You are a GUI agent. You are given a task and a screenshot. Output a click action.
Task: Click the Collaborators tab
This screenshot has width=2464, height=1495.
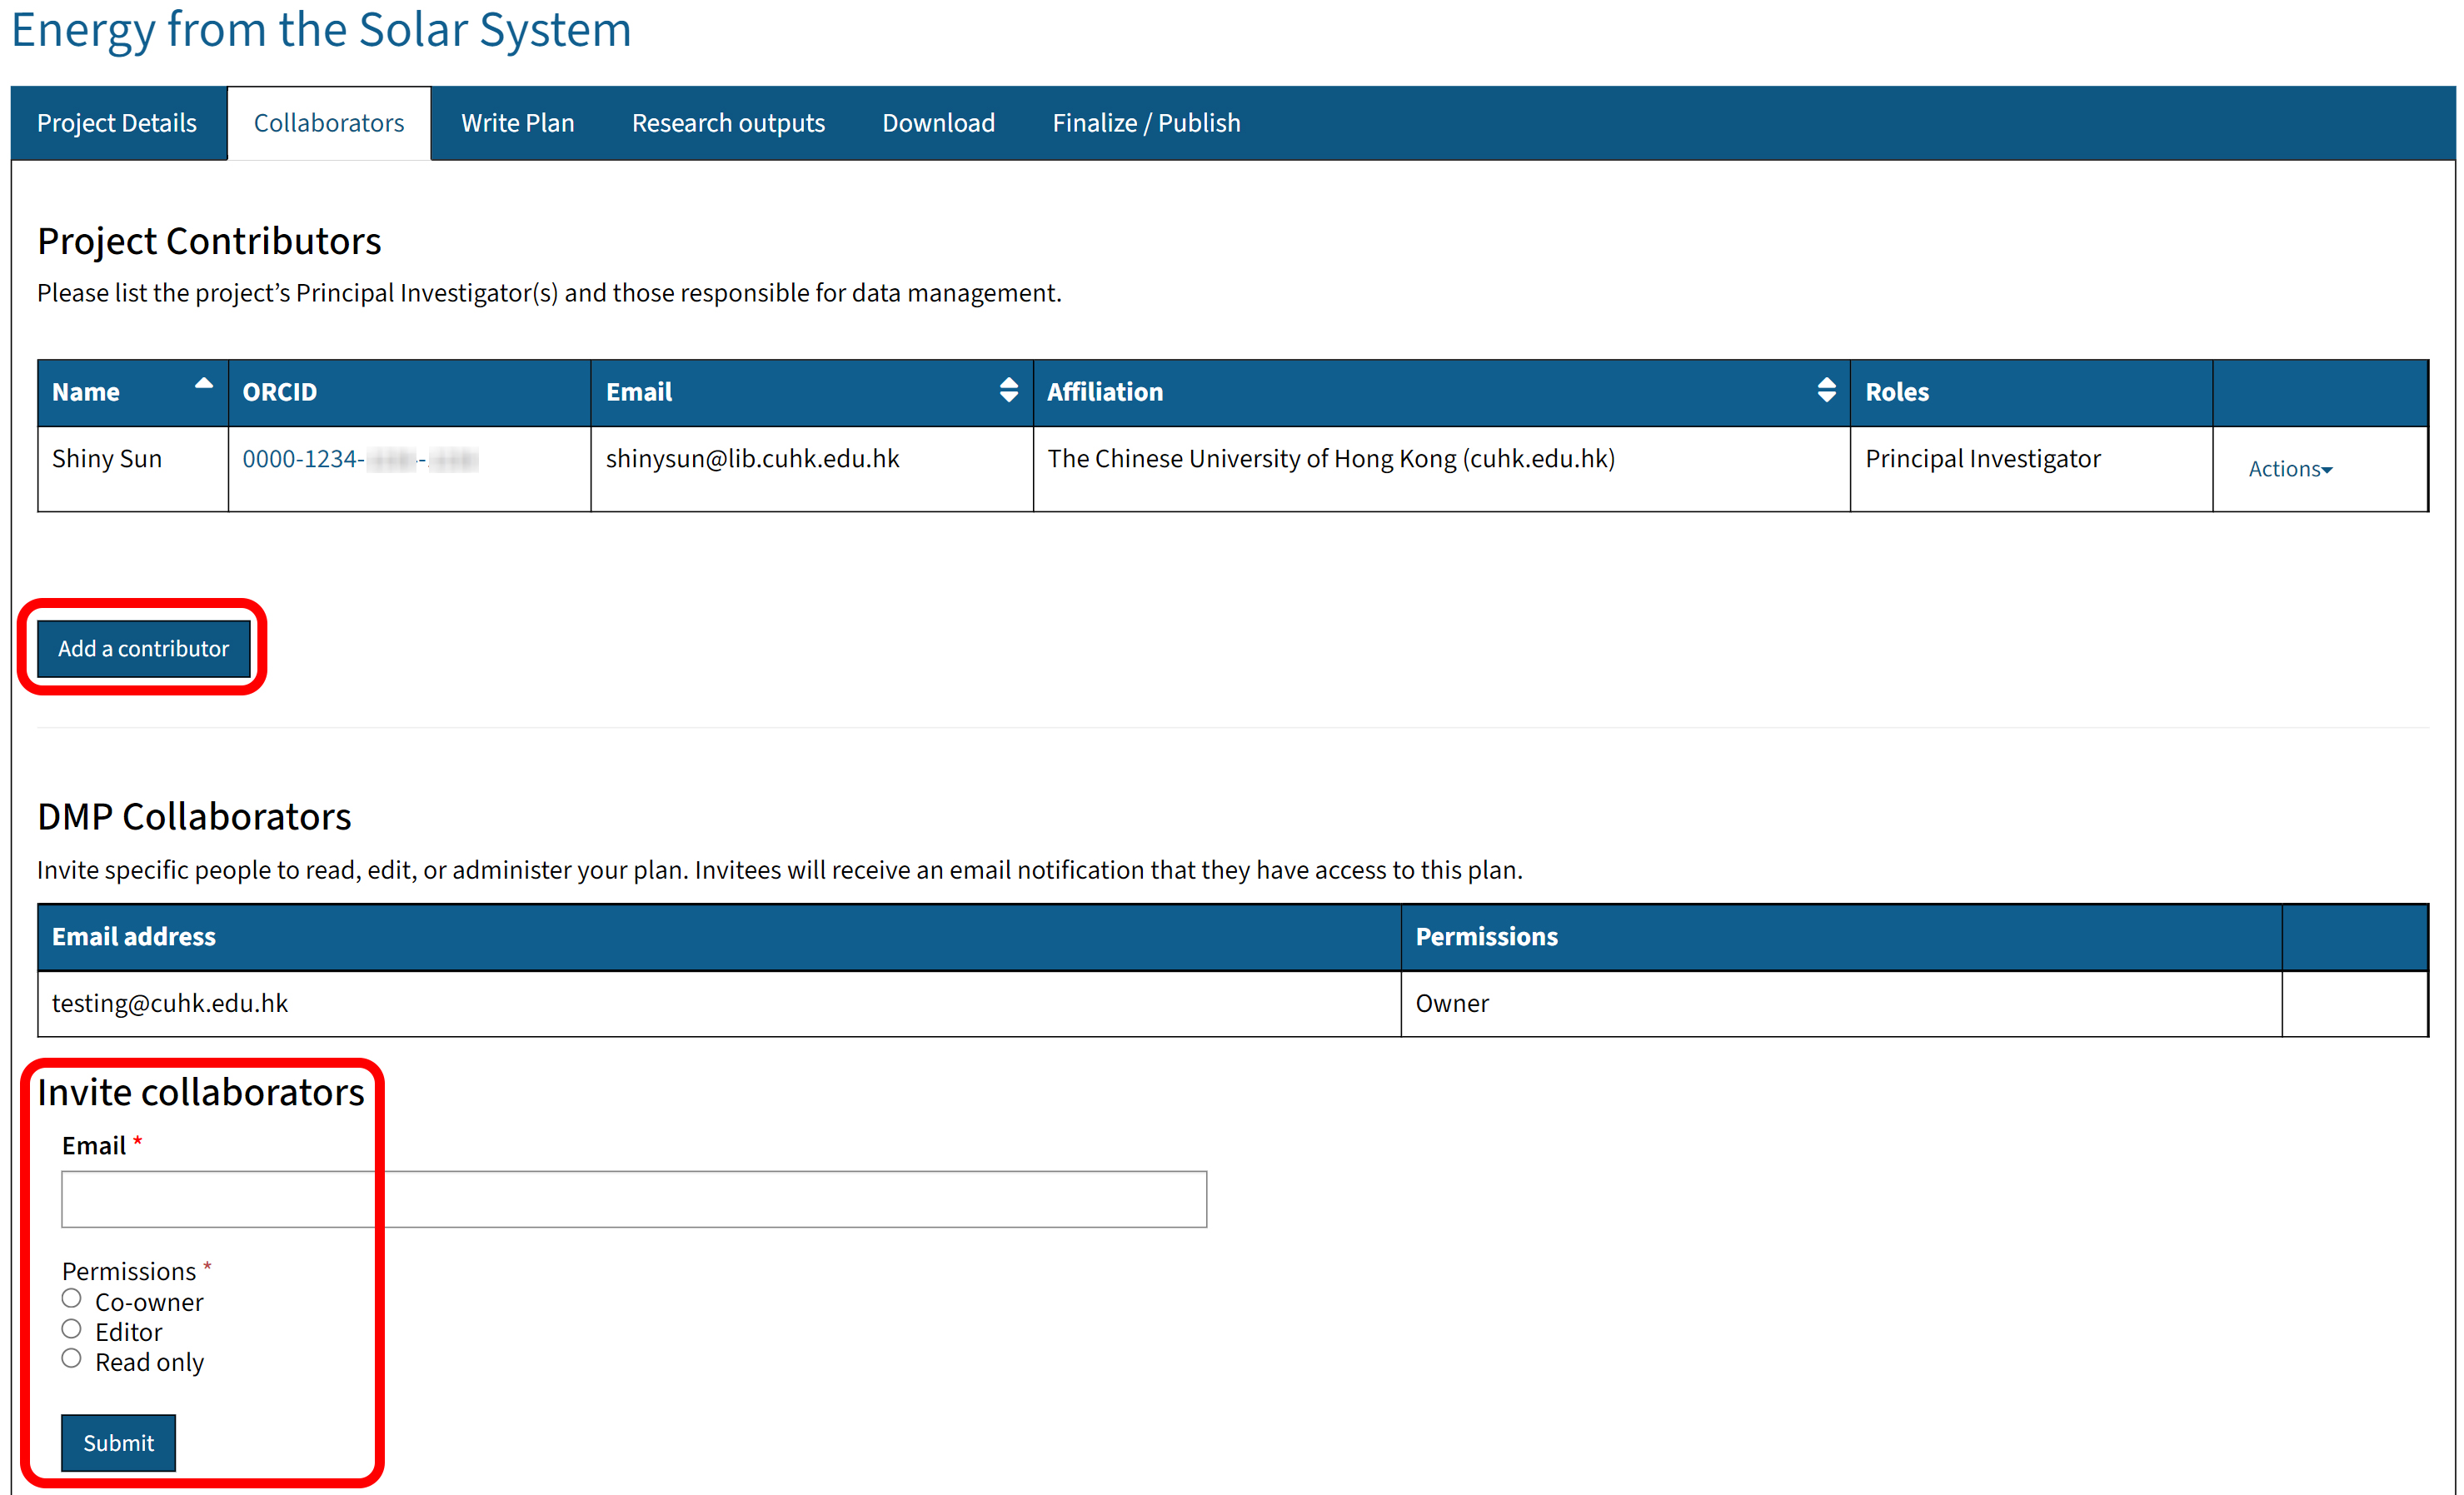pyautogui.click(x=327, y=122)
